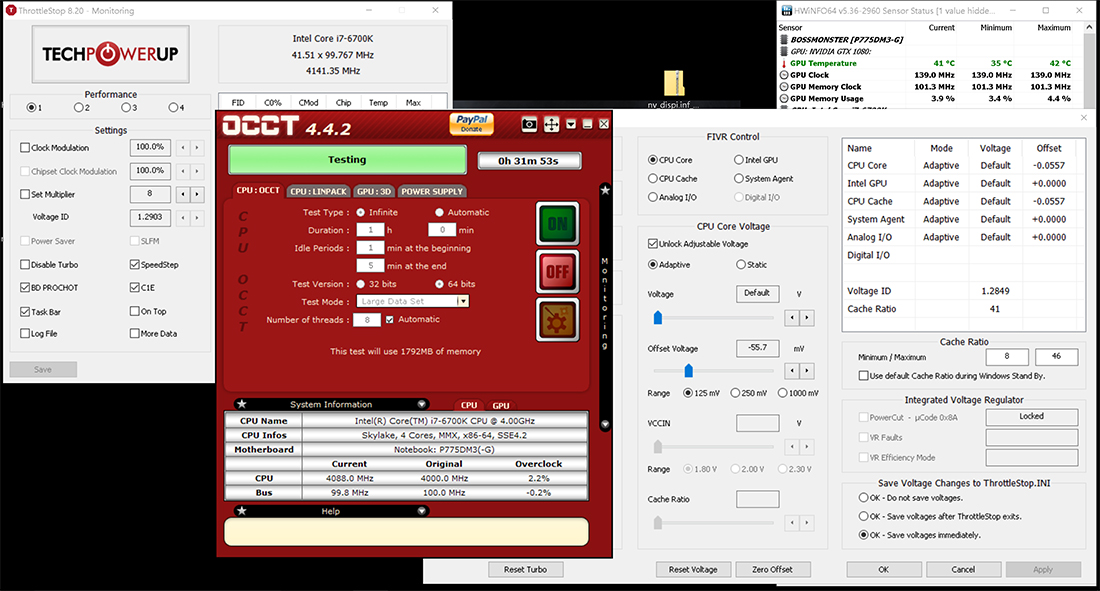The width and height of the screenshot is (1100, 591).
Task: Click the ThrottleStop title bar icon
Action: [11, 11]
